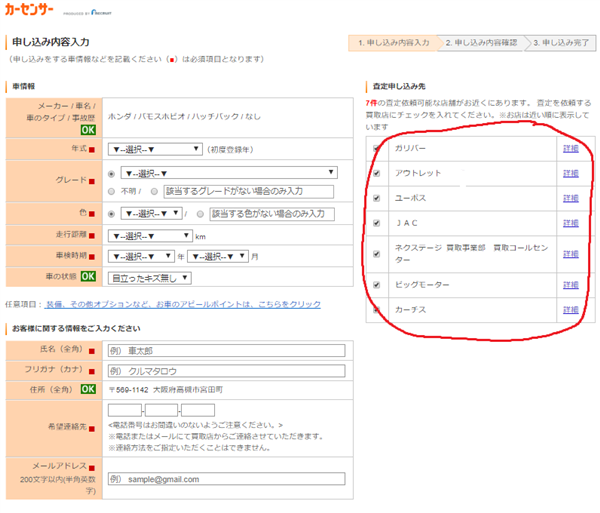This screenshot has width=600, height=513.
Task: Focus the メールアドレス email field
Action: [x=225, y=479]
